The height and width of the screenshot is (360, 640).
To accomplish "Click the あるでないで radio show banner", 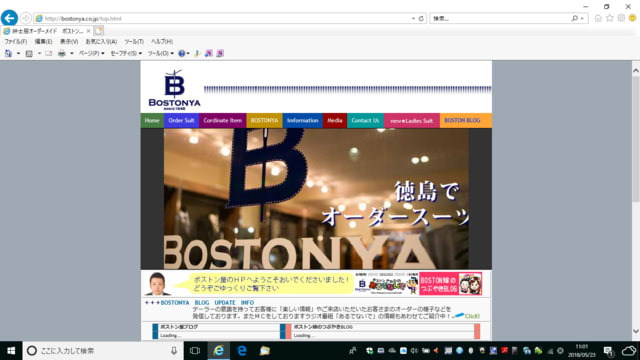I will 387,283.
